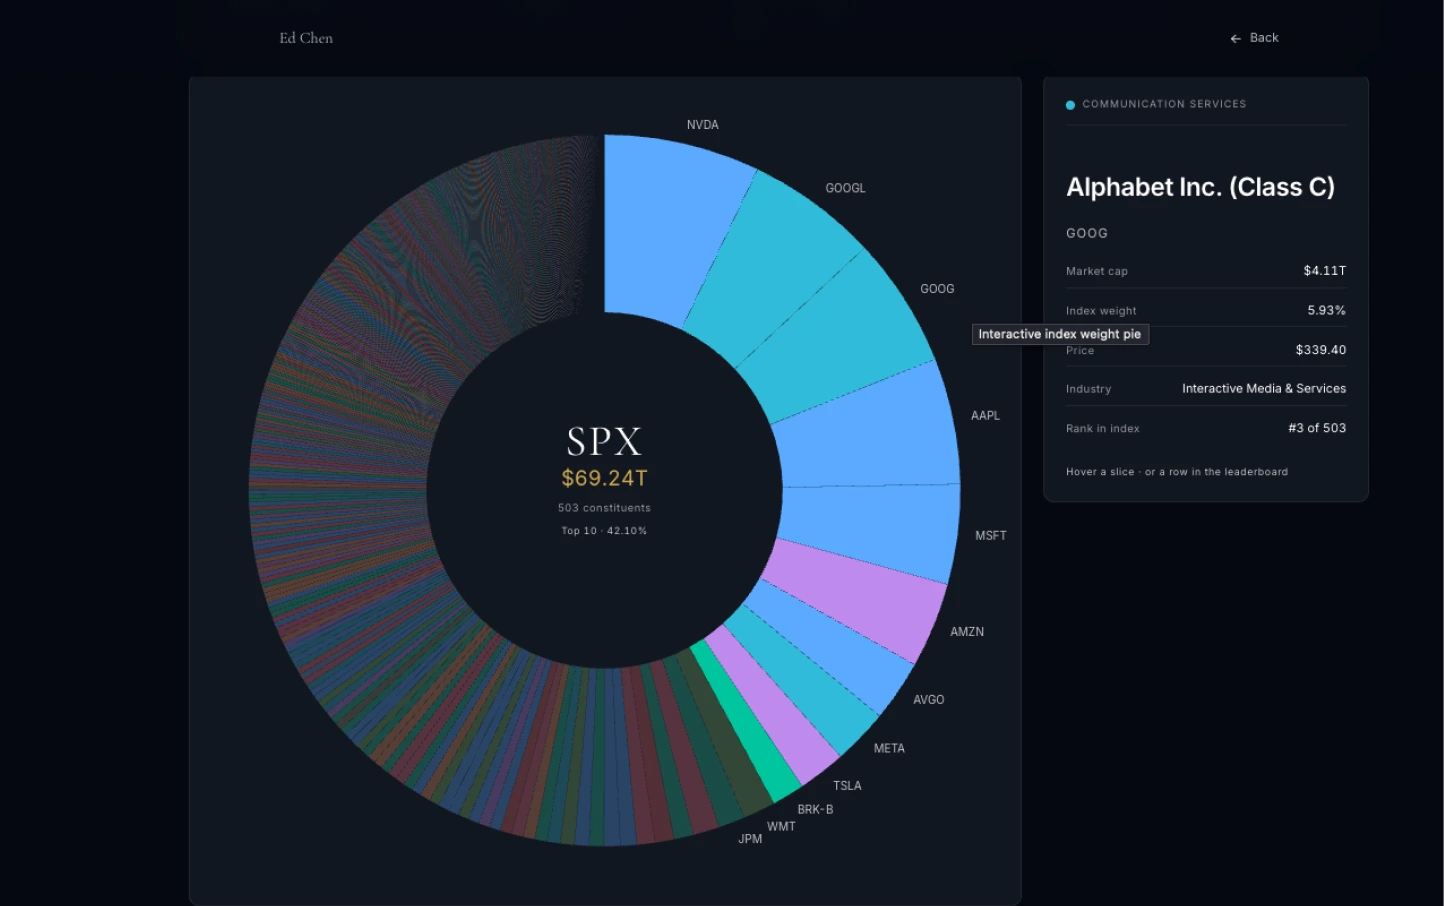Go back using the Back link
This screenshot has width=1444, height=906.
(1254, 38)
